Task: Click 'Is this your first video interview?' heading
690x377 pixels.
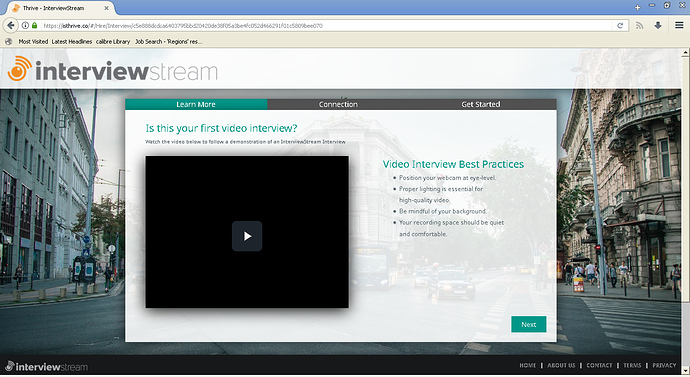Action: click(x=221, y=128)
